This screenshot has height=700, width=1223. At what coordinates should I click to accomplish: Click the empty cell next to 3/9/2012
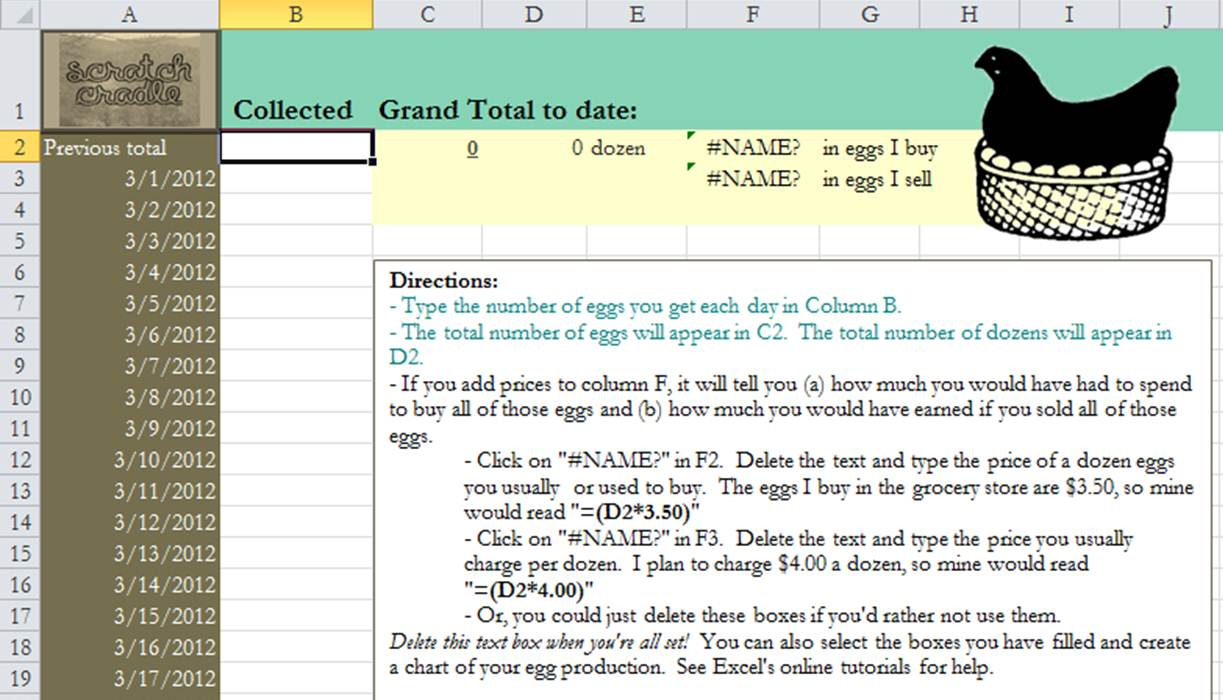(296, 428)
